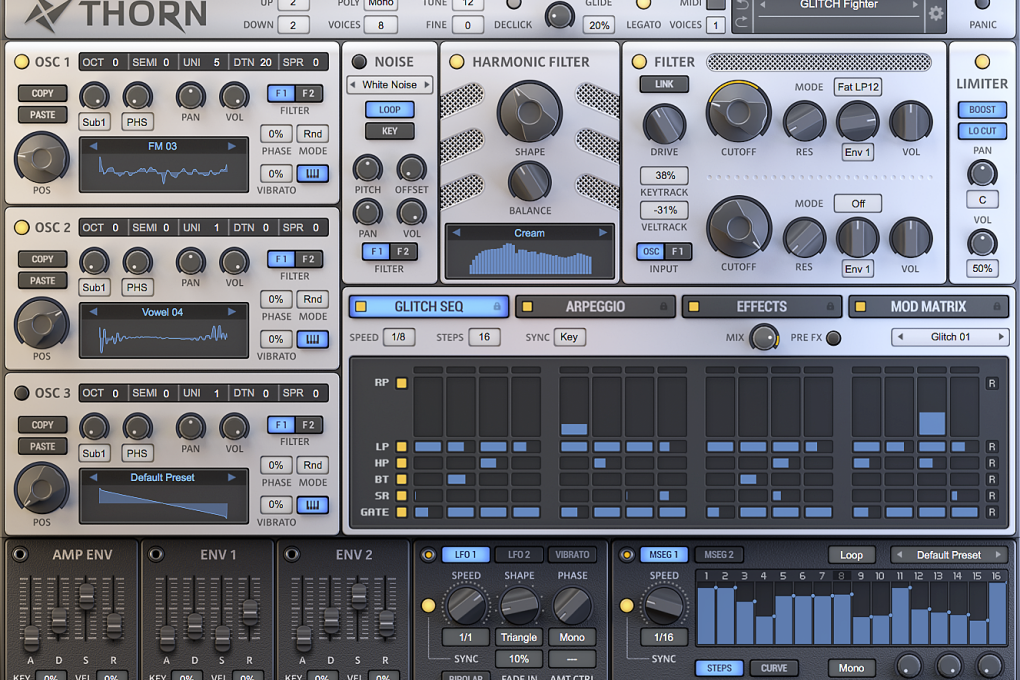Open Glitch 01 preset selector

point(950,337)
